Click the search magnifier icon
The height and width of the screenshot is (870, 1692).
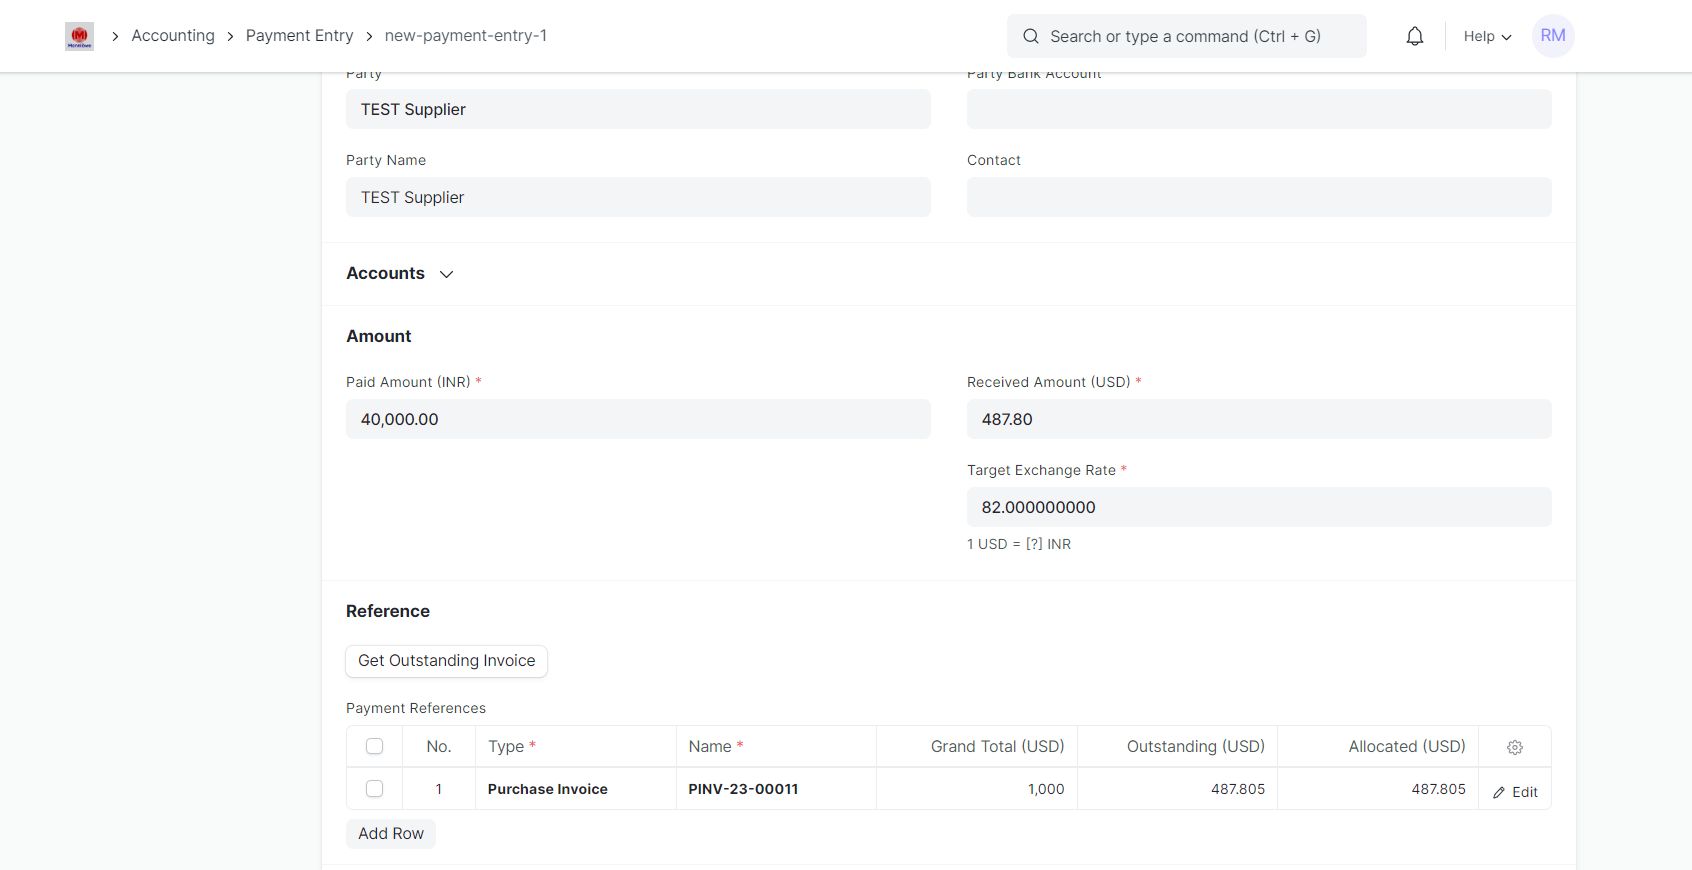pyautogui.click(x=1031, y=36)
